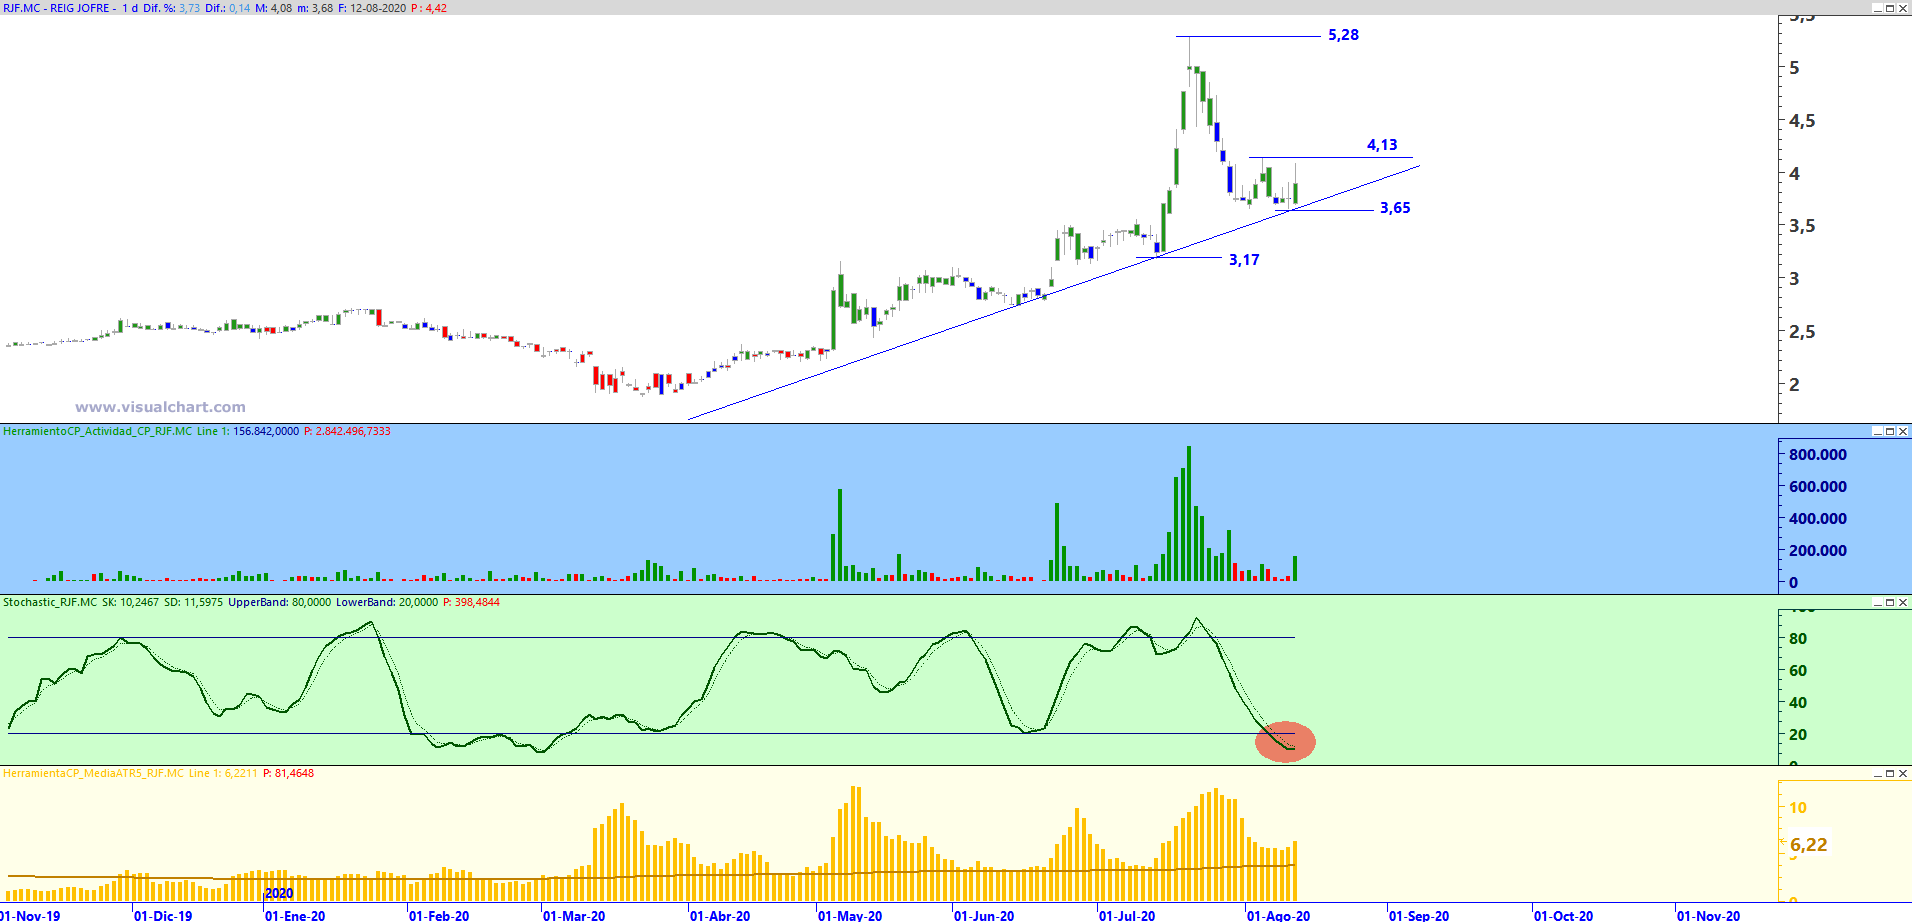Click the 2020 year marker in the ATR panel

279,893
